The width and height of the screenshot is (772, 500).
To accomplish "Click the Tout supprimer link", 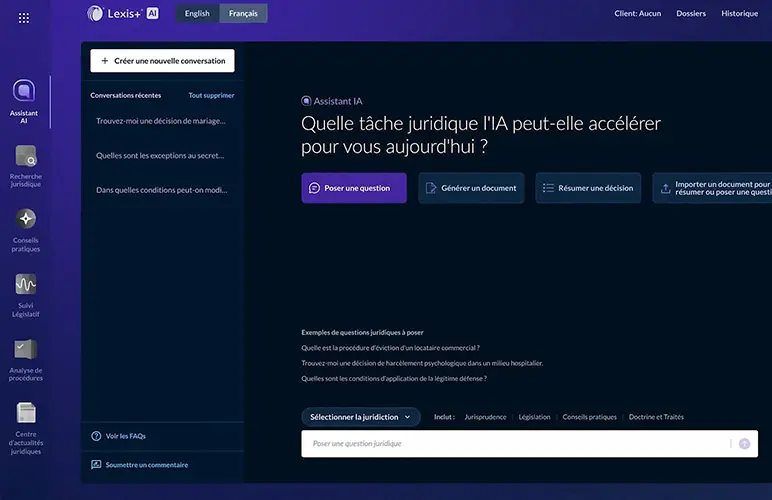I will (x=211, y=96).
